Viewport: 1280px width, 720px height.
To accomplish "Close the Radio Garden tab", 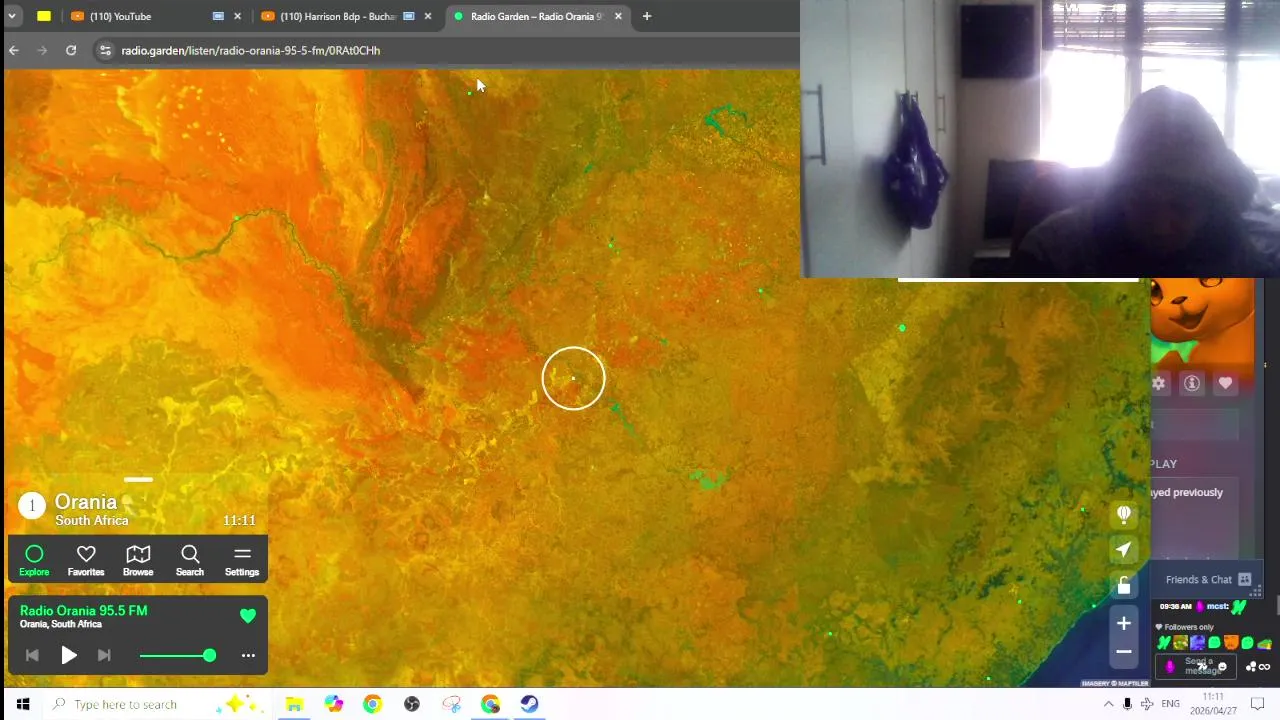I will point(618,16).
